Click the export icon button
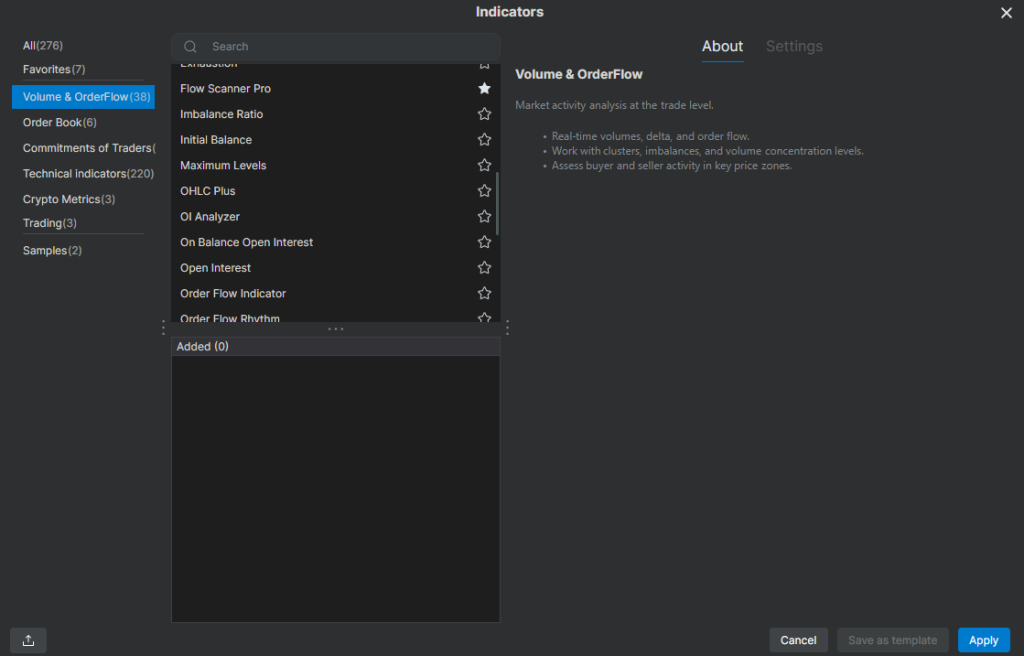 point(28,640)
